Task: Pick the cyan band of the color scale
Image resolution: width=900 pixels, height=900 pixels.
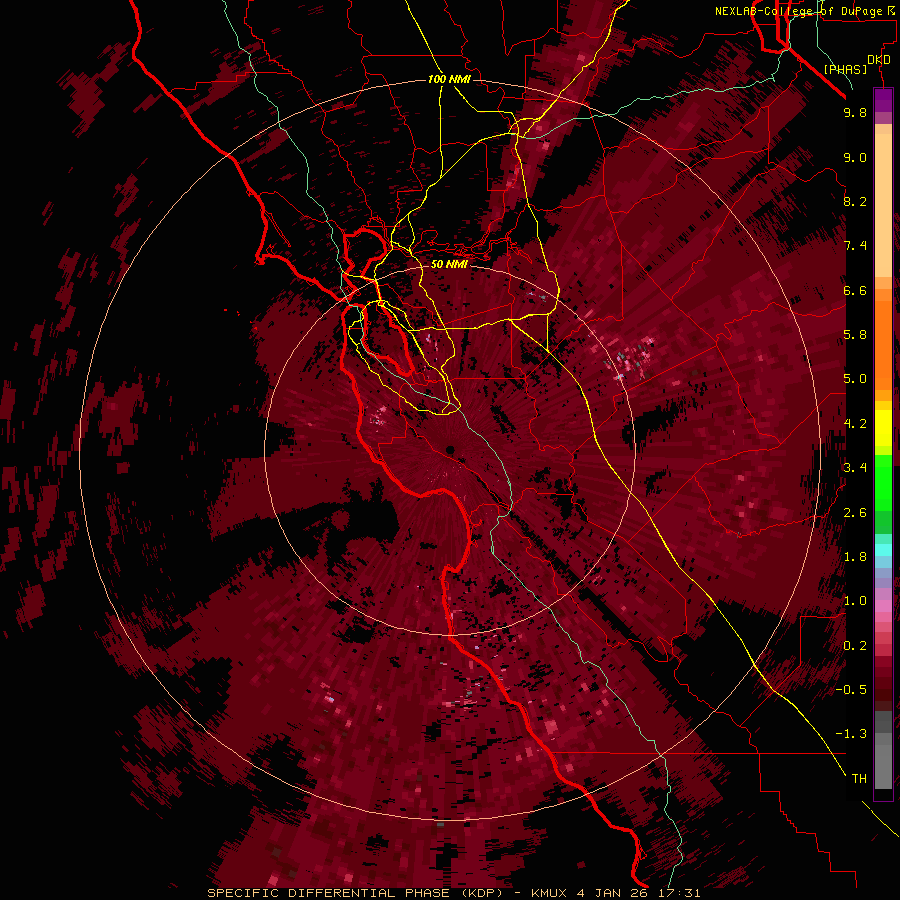Action: (x=883, y=549)
